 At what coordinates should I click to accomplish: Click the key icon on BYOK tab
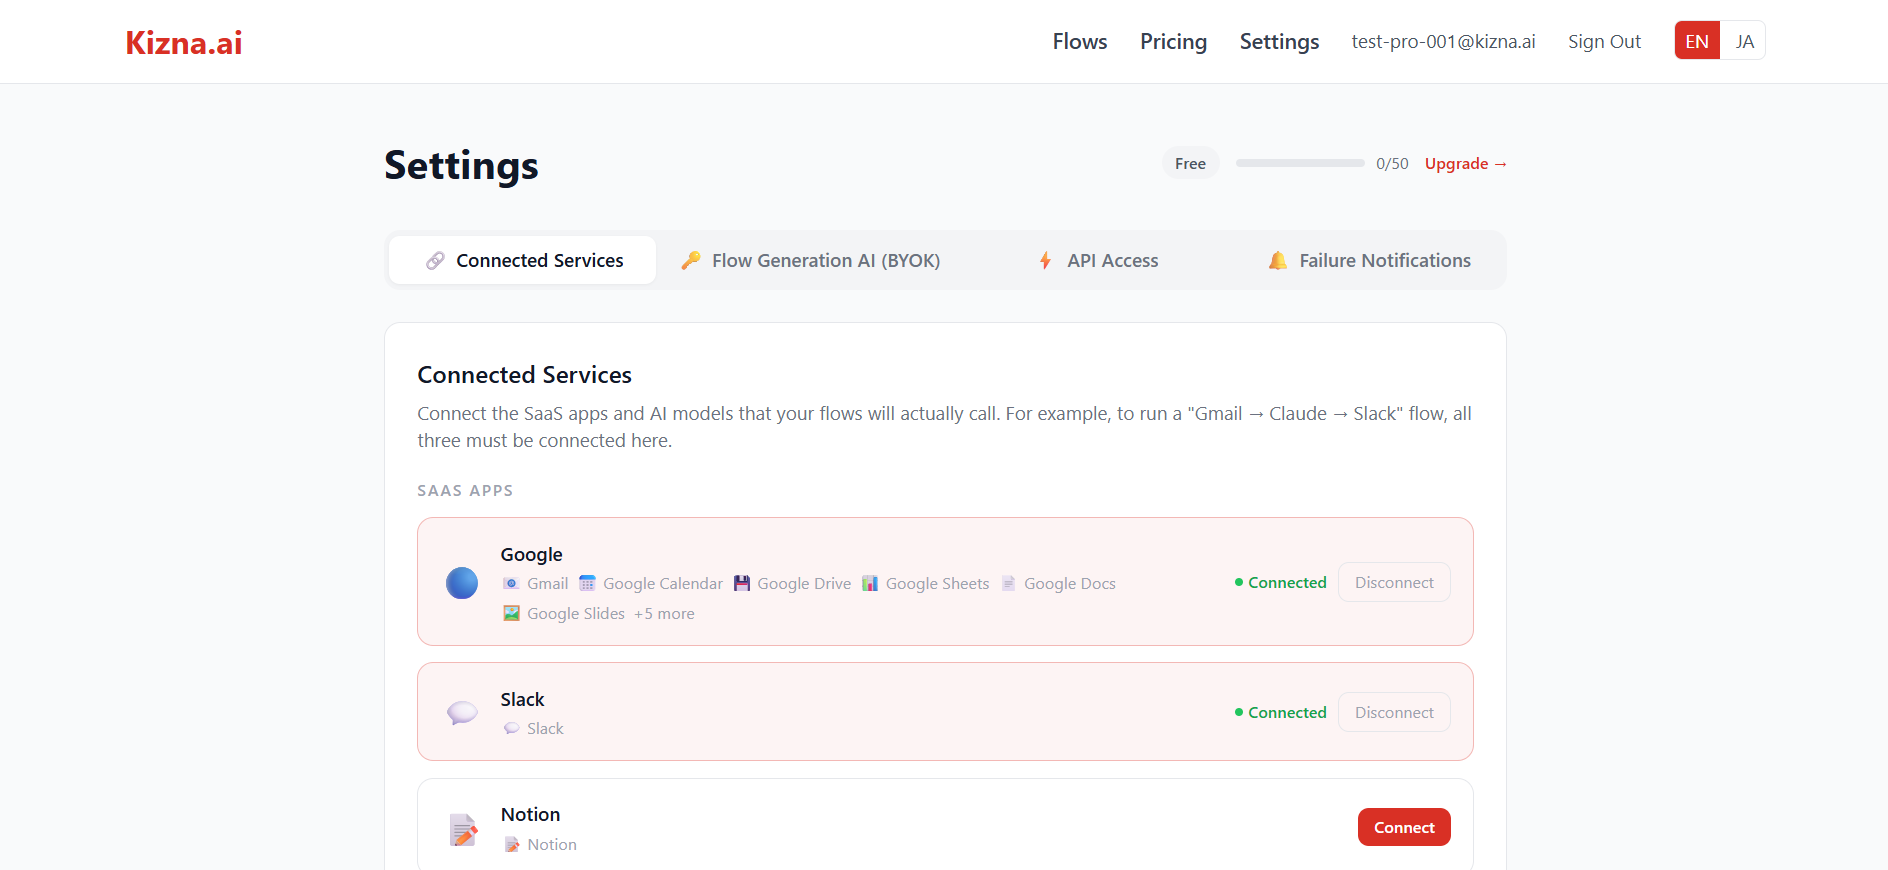tap(691, 260)
